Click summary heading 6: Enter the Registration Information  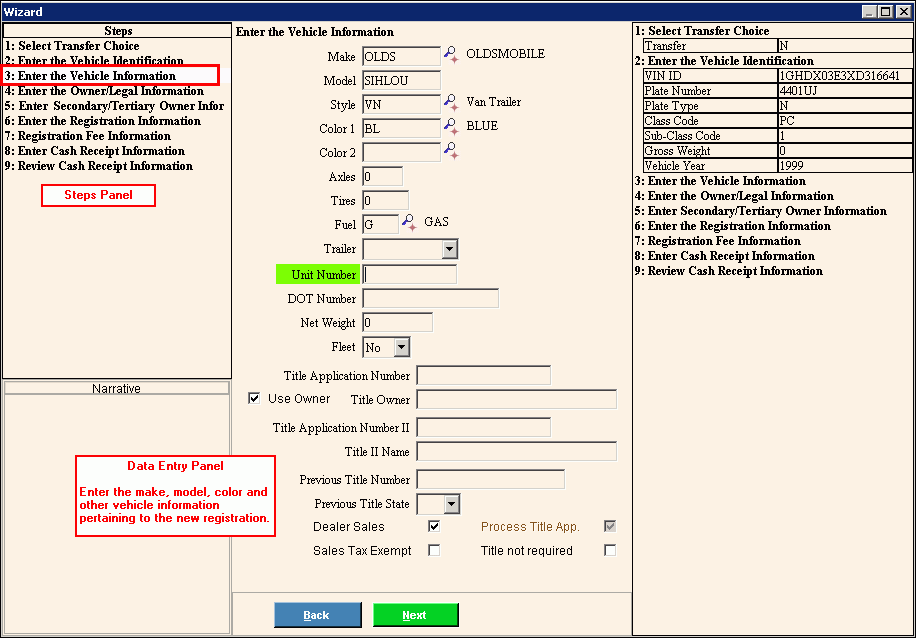tap(733, 226)
